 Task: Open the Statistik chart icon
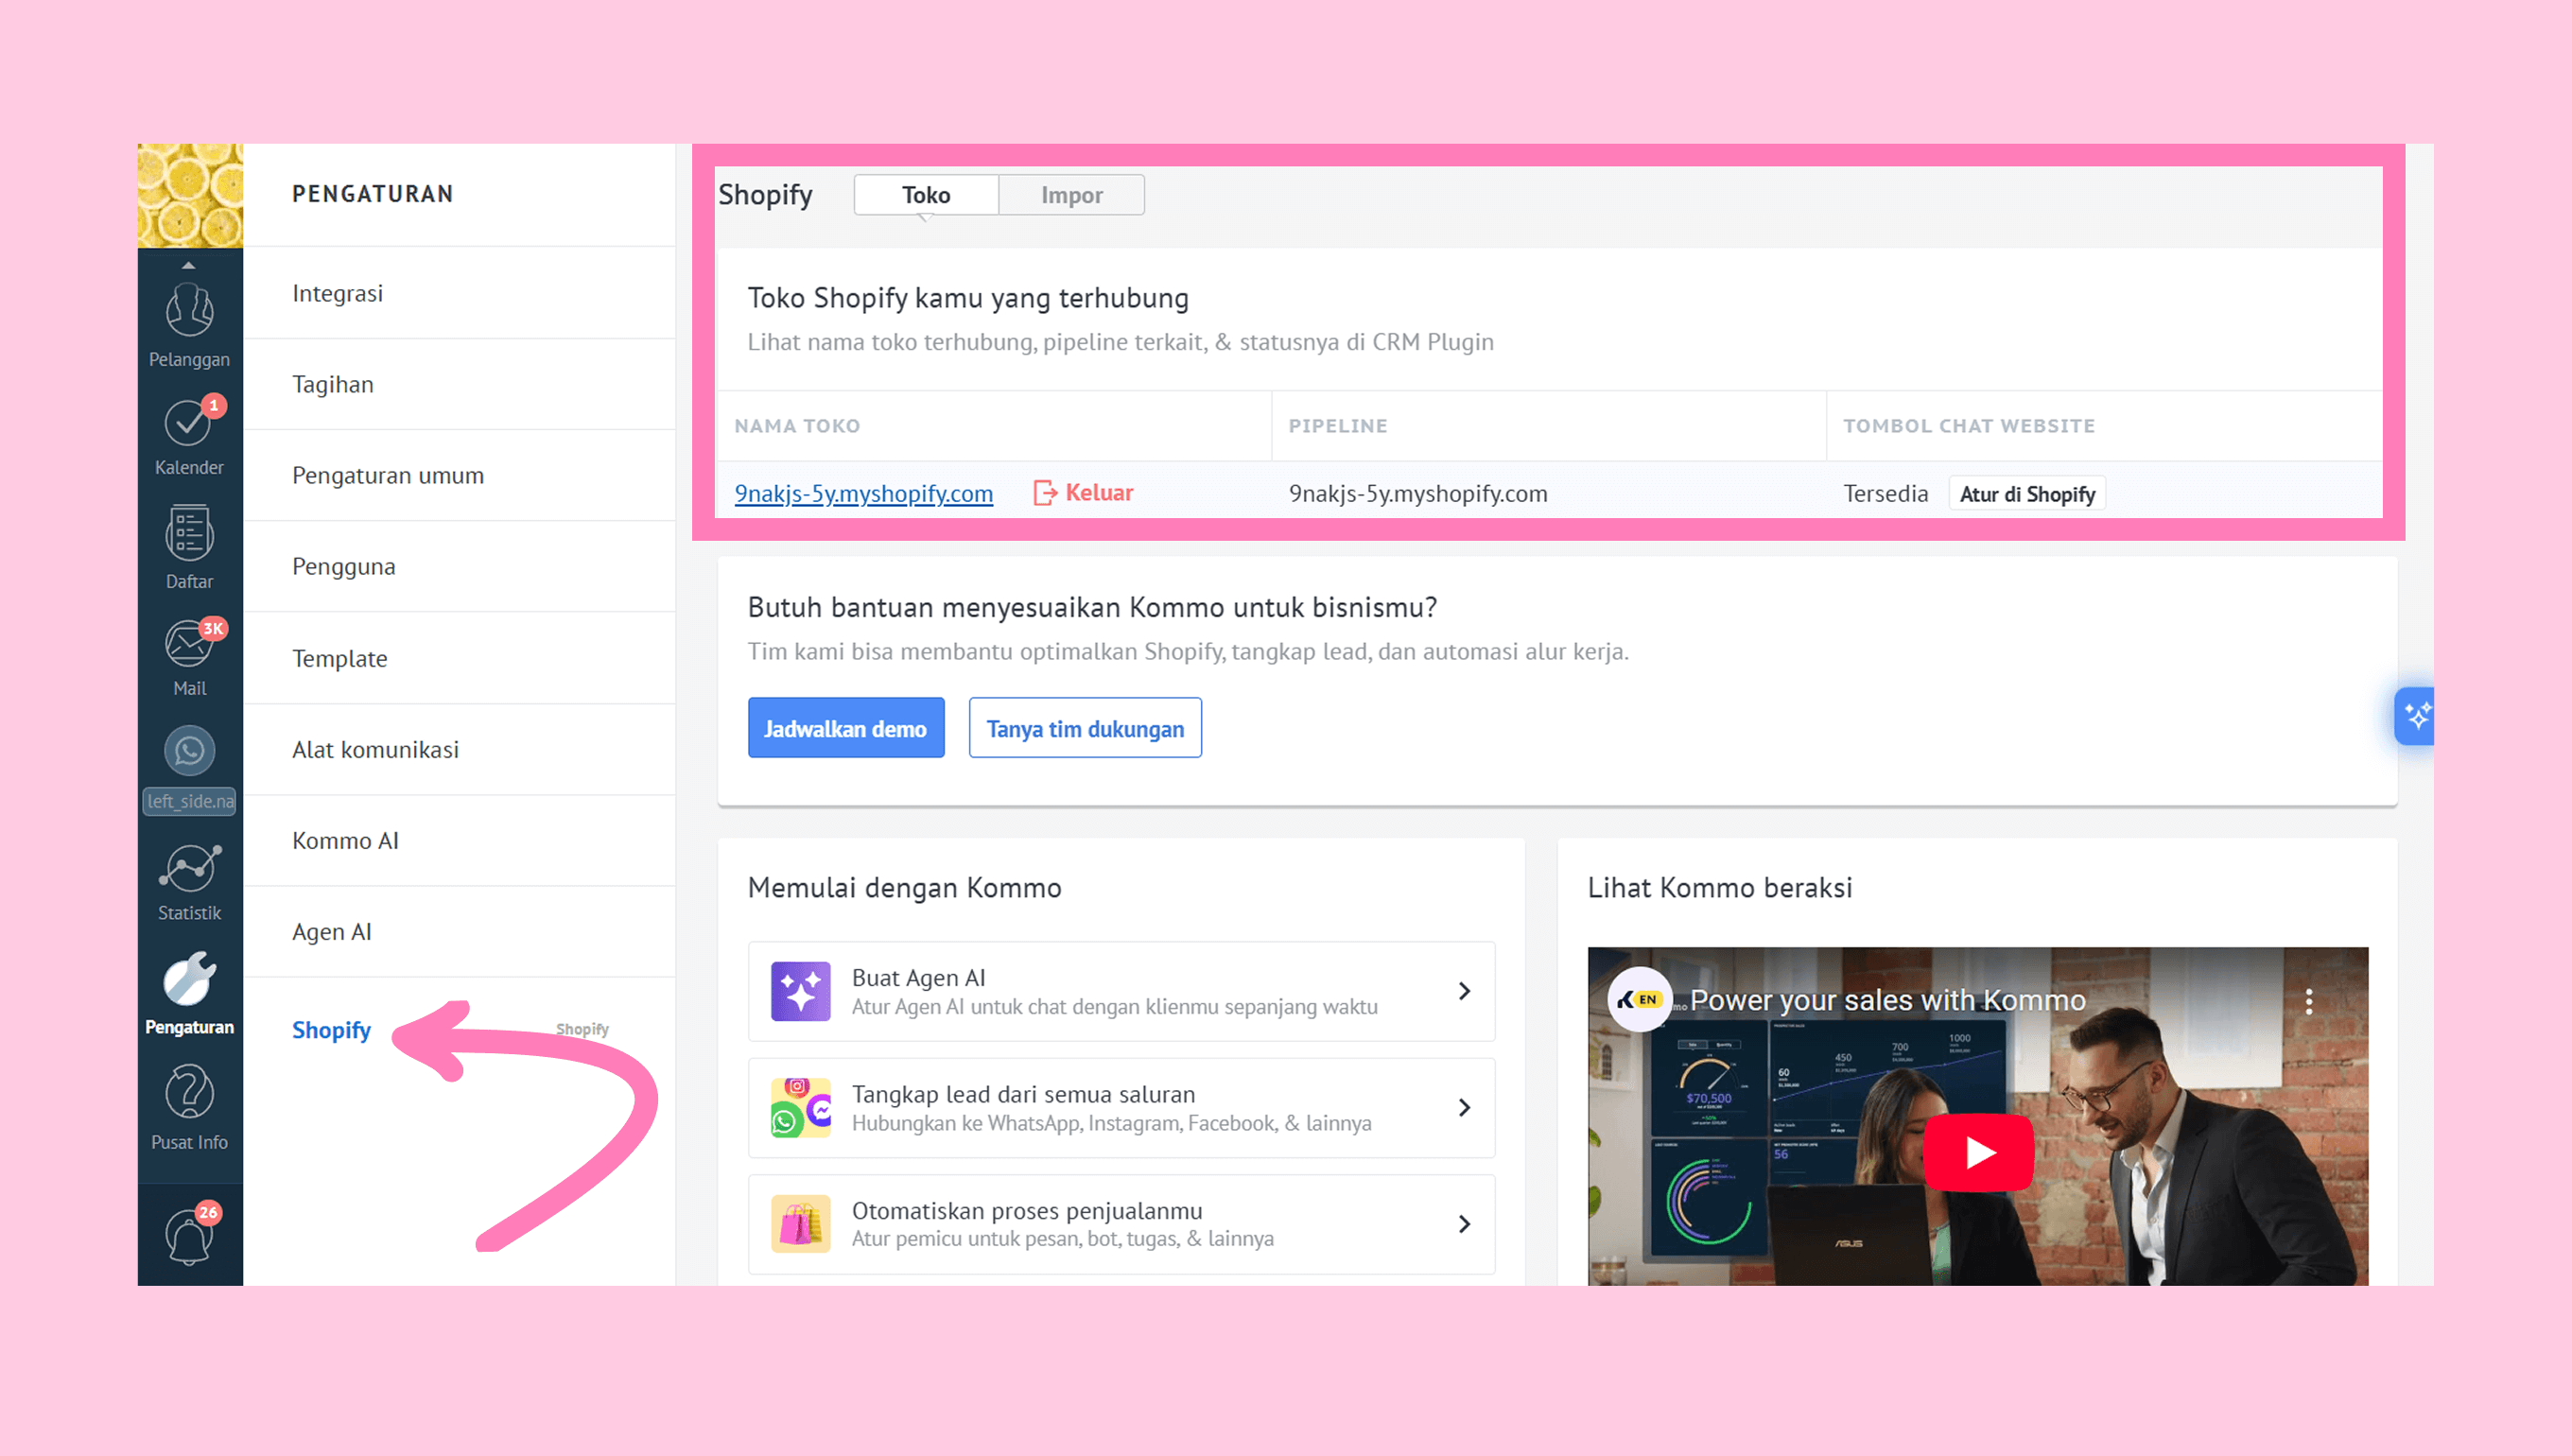pyautogui.click(x=189, y=882)
